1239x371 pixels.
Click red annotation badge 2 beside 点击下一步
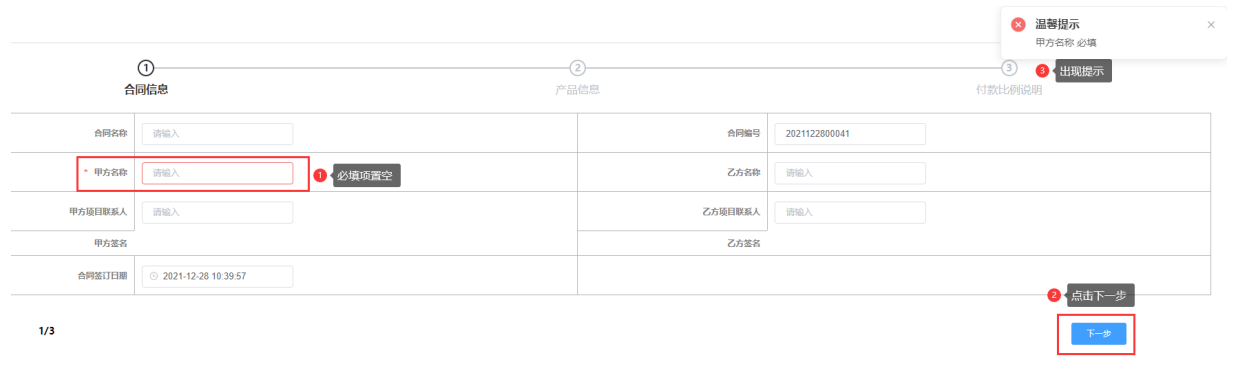[x=1053, y=295]
